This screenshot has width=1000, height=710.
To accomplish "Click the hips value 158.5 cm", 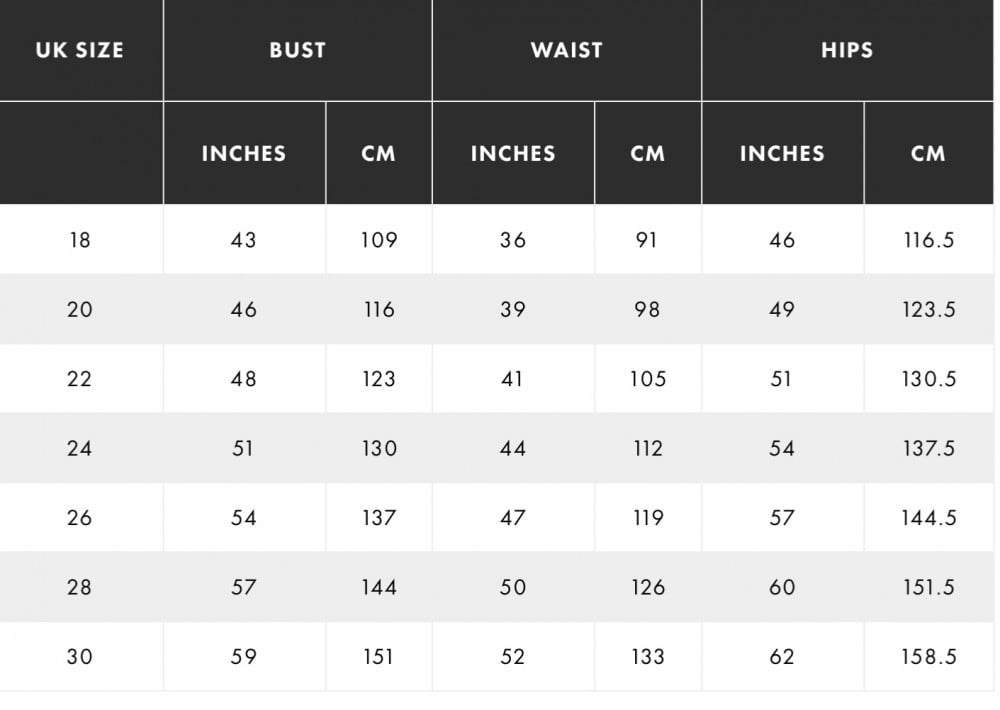I will [929, 656].
